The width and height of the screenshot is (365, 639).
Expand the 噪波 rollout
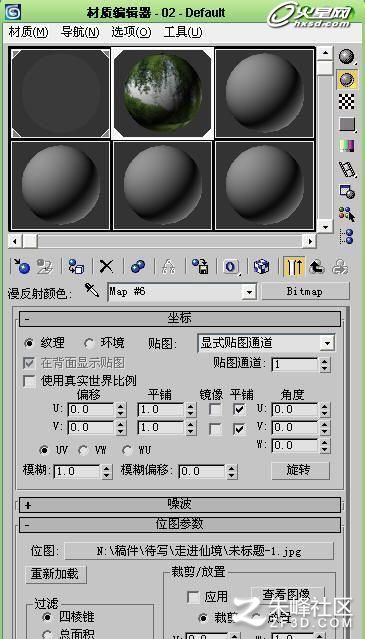pyautogui.click(x=180, y=505)
